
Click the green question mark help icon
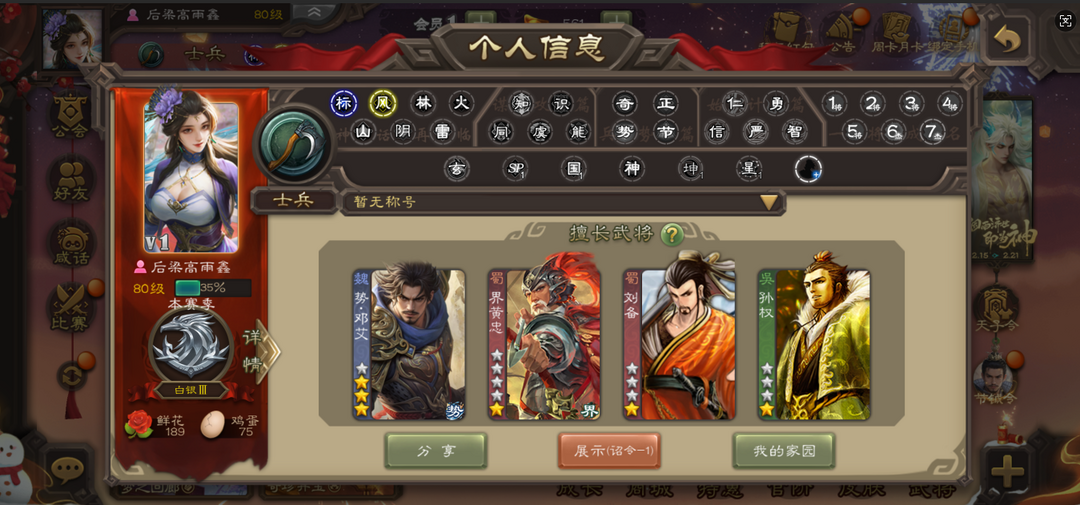(x=672, y=234)
